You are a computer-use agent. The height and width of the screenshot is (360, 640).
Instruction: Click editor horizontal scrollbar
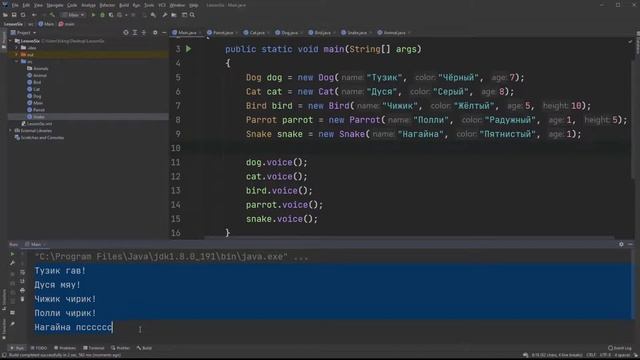coord(409,237)
